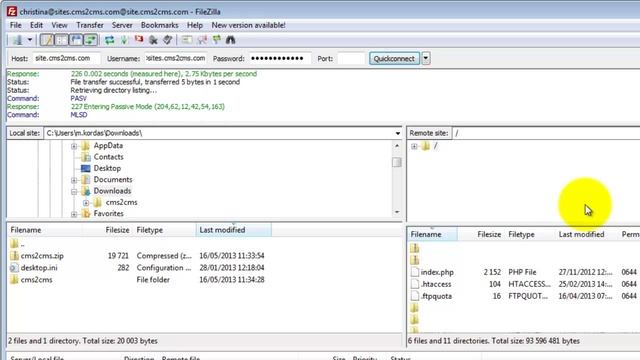640x360 pixels.
Task: Sort local files by Last modified
Action: coord(233,230)
